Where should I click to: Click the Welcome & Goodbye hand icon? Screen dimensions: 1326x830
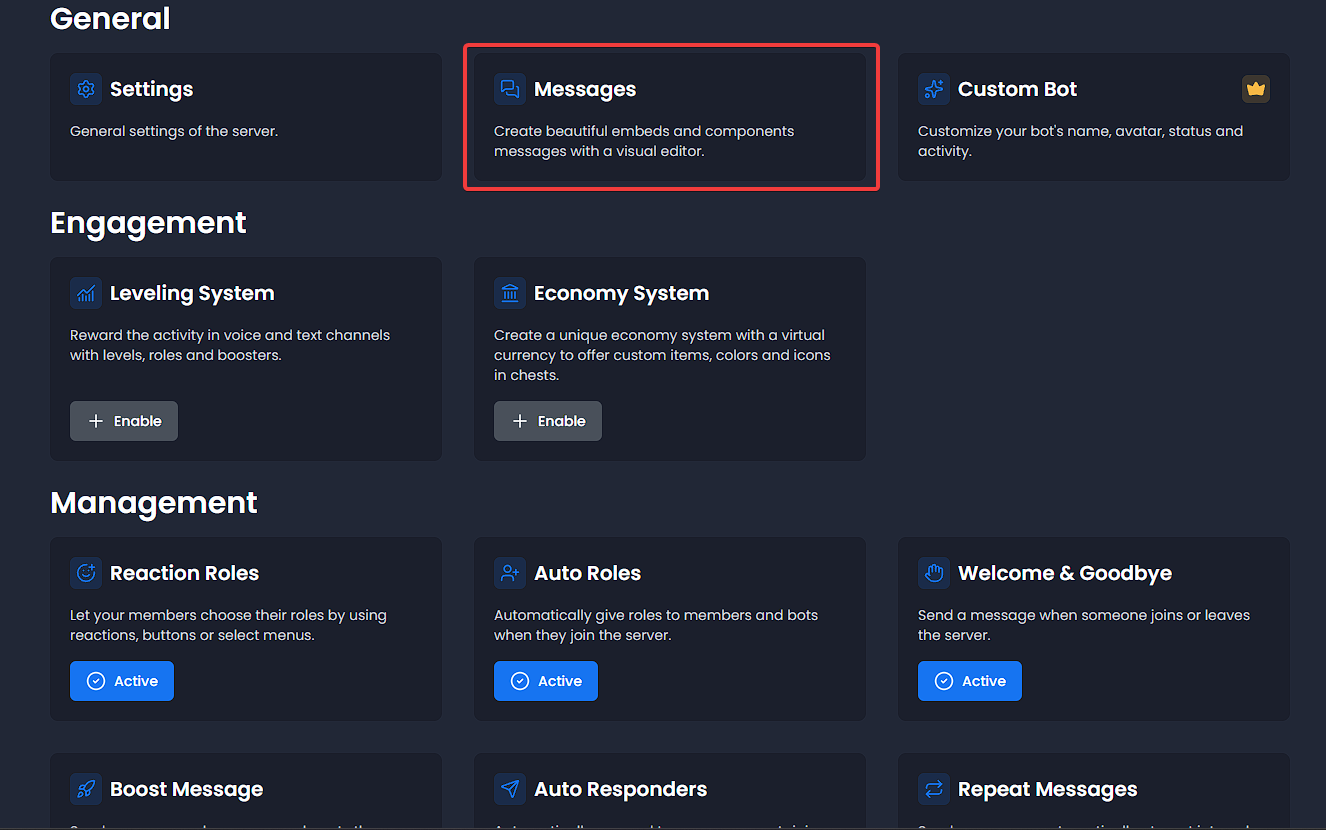tap(934, 573)
